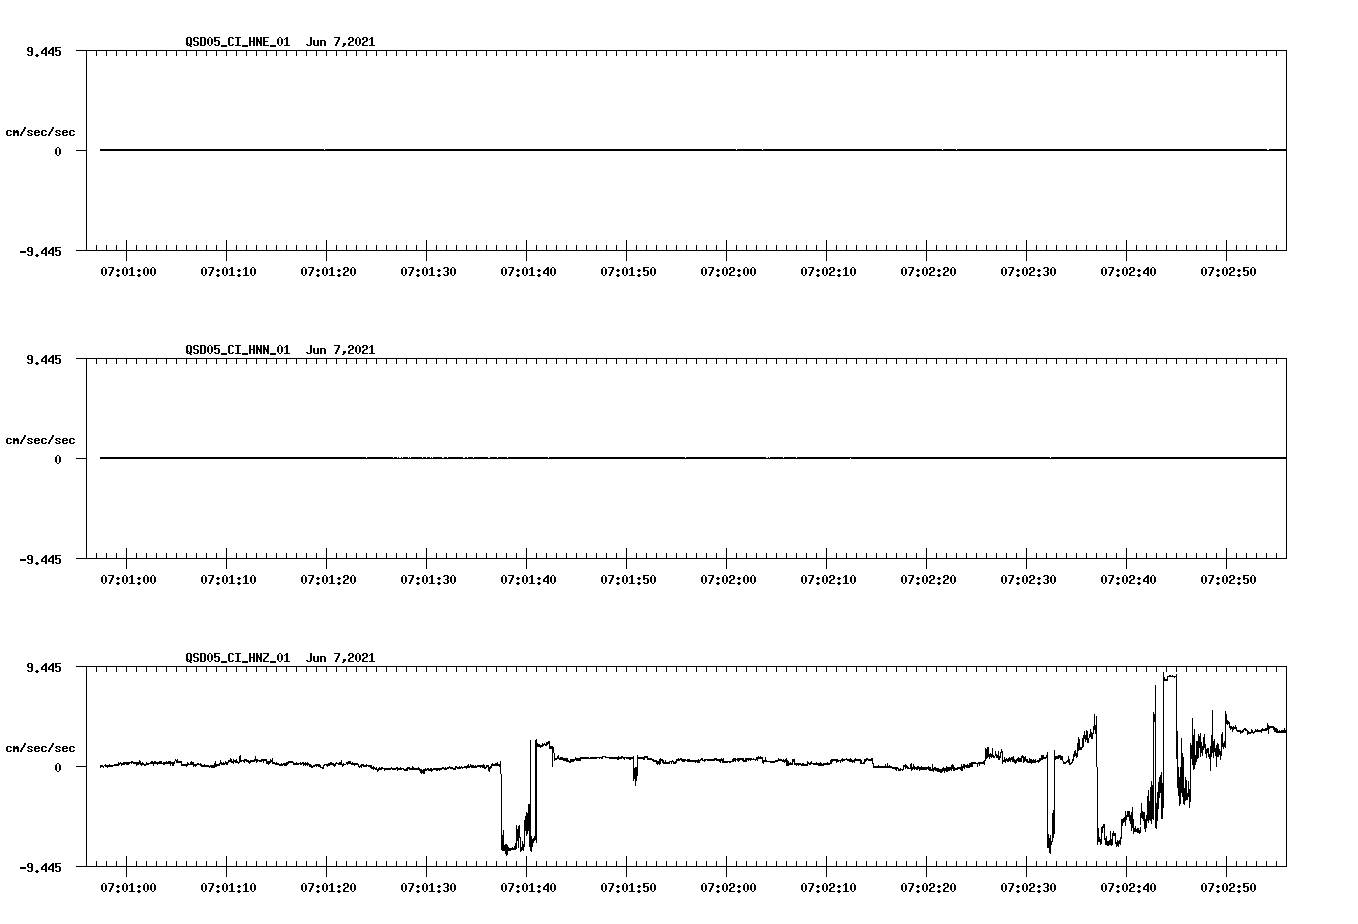Click the small HNZ trace spike near 07:01:50
Image resolution: width=1358 pixels, height=924 pixels.
point(635,771)
